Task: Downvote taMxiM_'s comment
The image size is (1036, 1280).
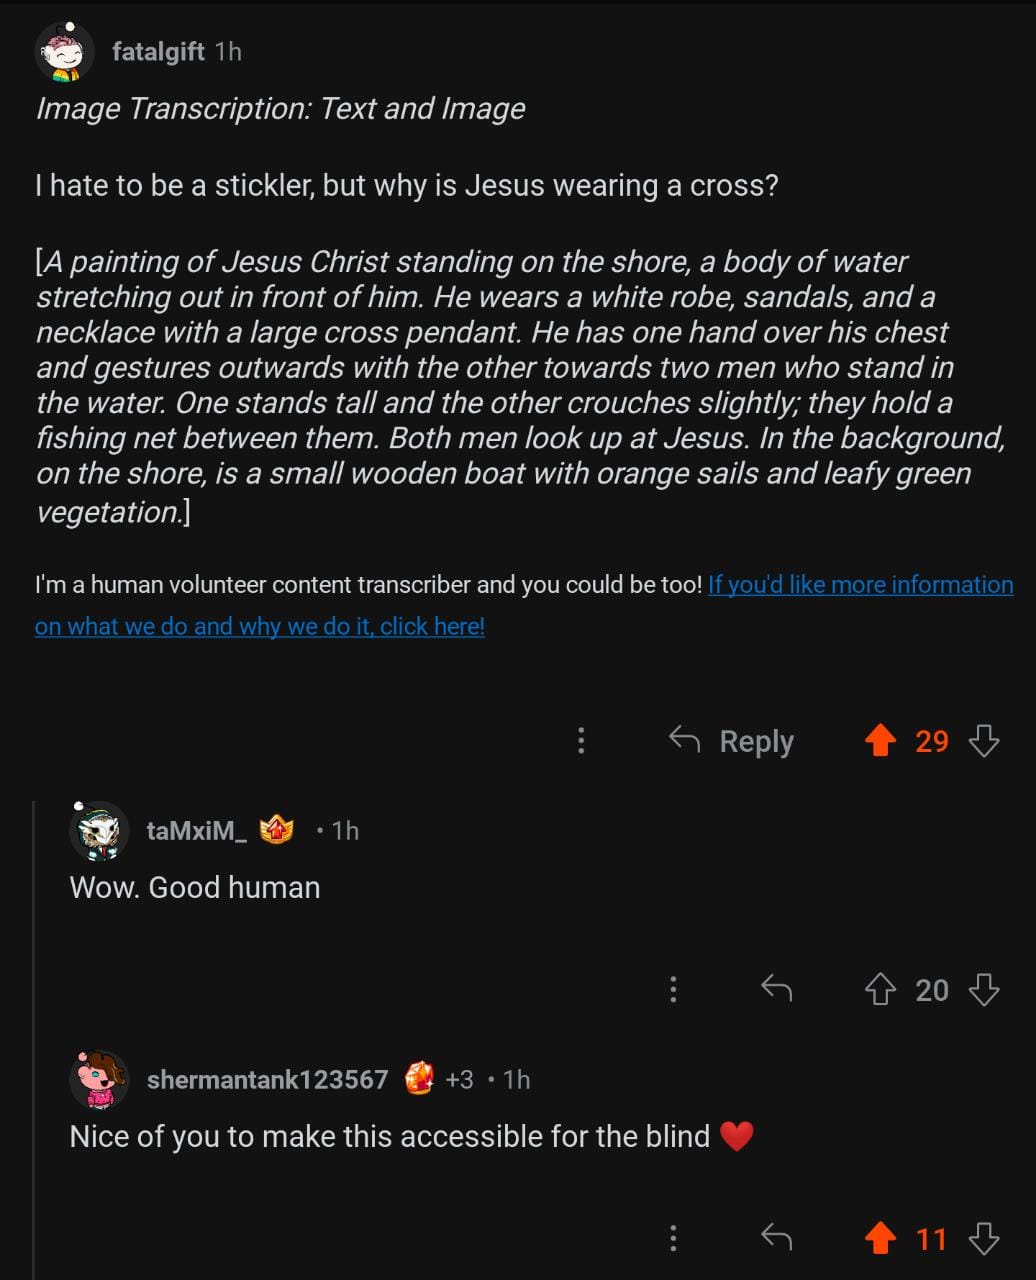Action: tap(984, 990)
